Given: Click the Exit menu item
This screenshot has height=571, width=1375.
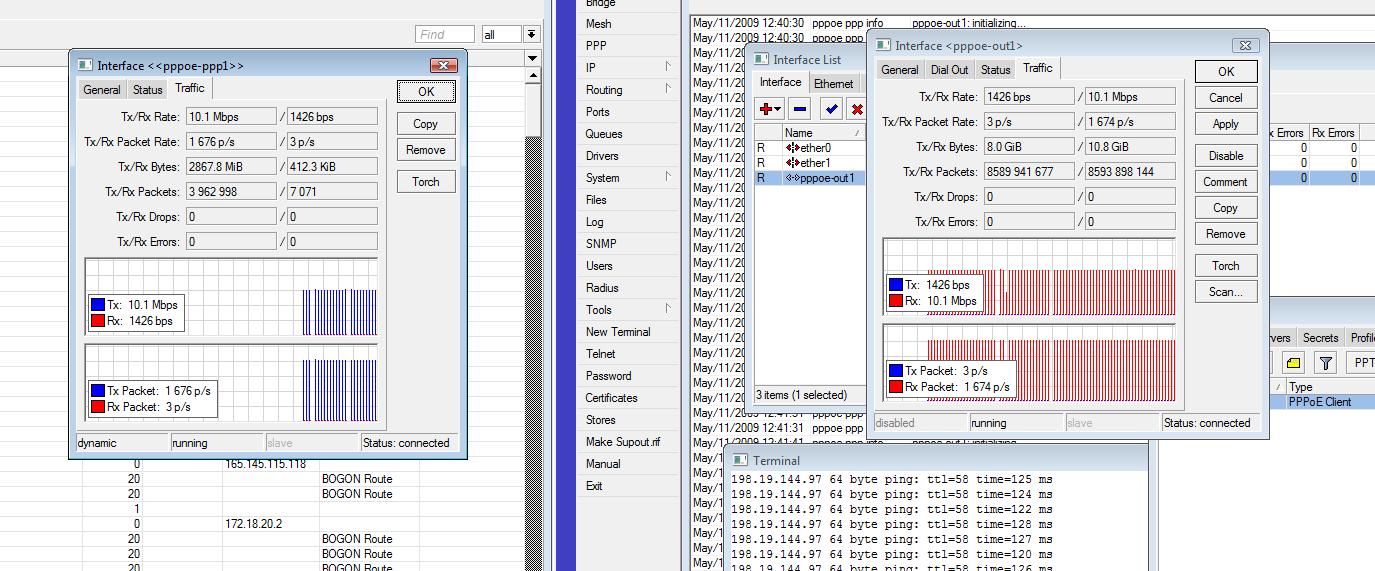Looking at the screenshot, I should [594, 485].
